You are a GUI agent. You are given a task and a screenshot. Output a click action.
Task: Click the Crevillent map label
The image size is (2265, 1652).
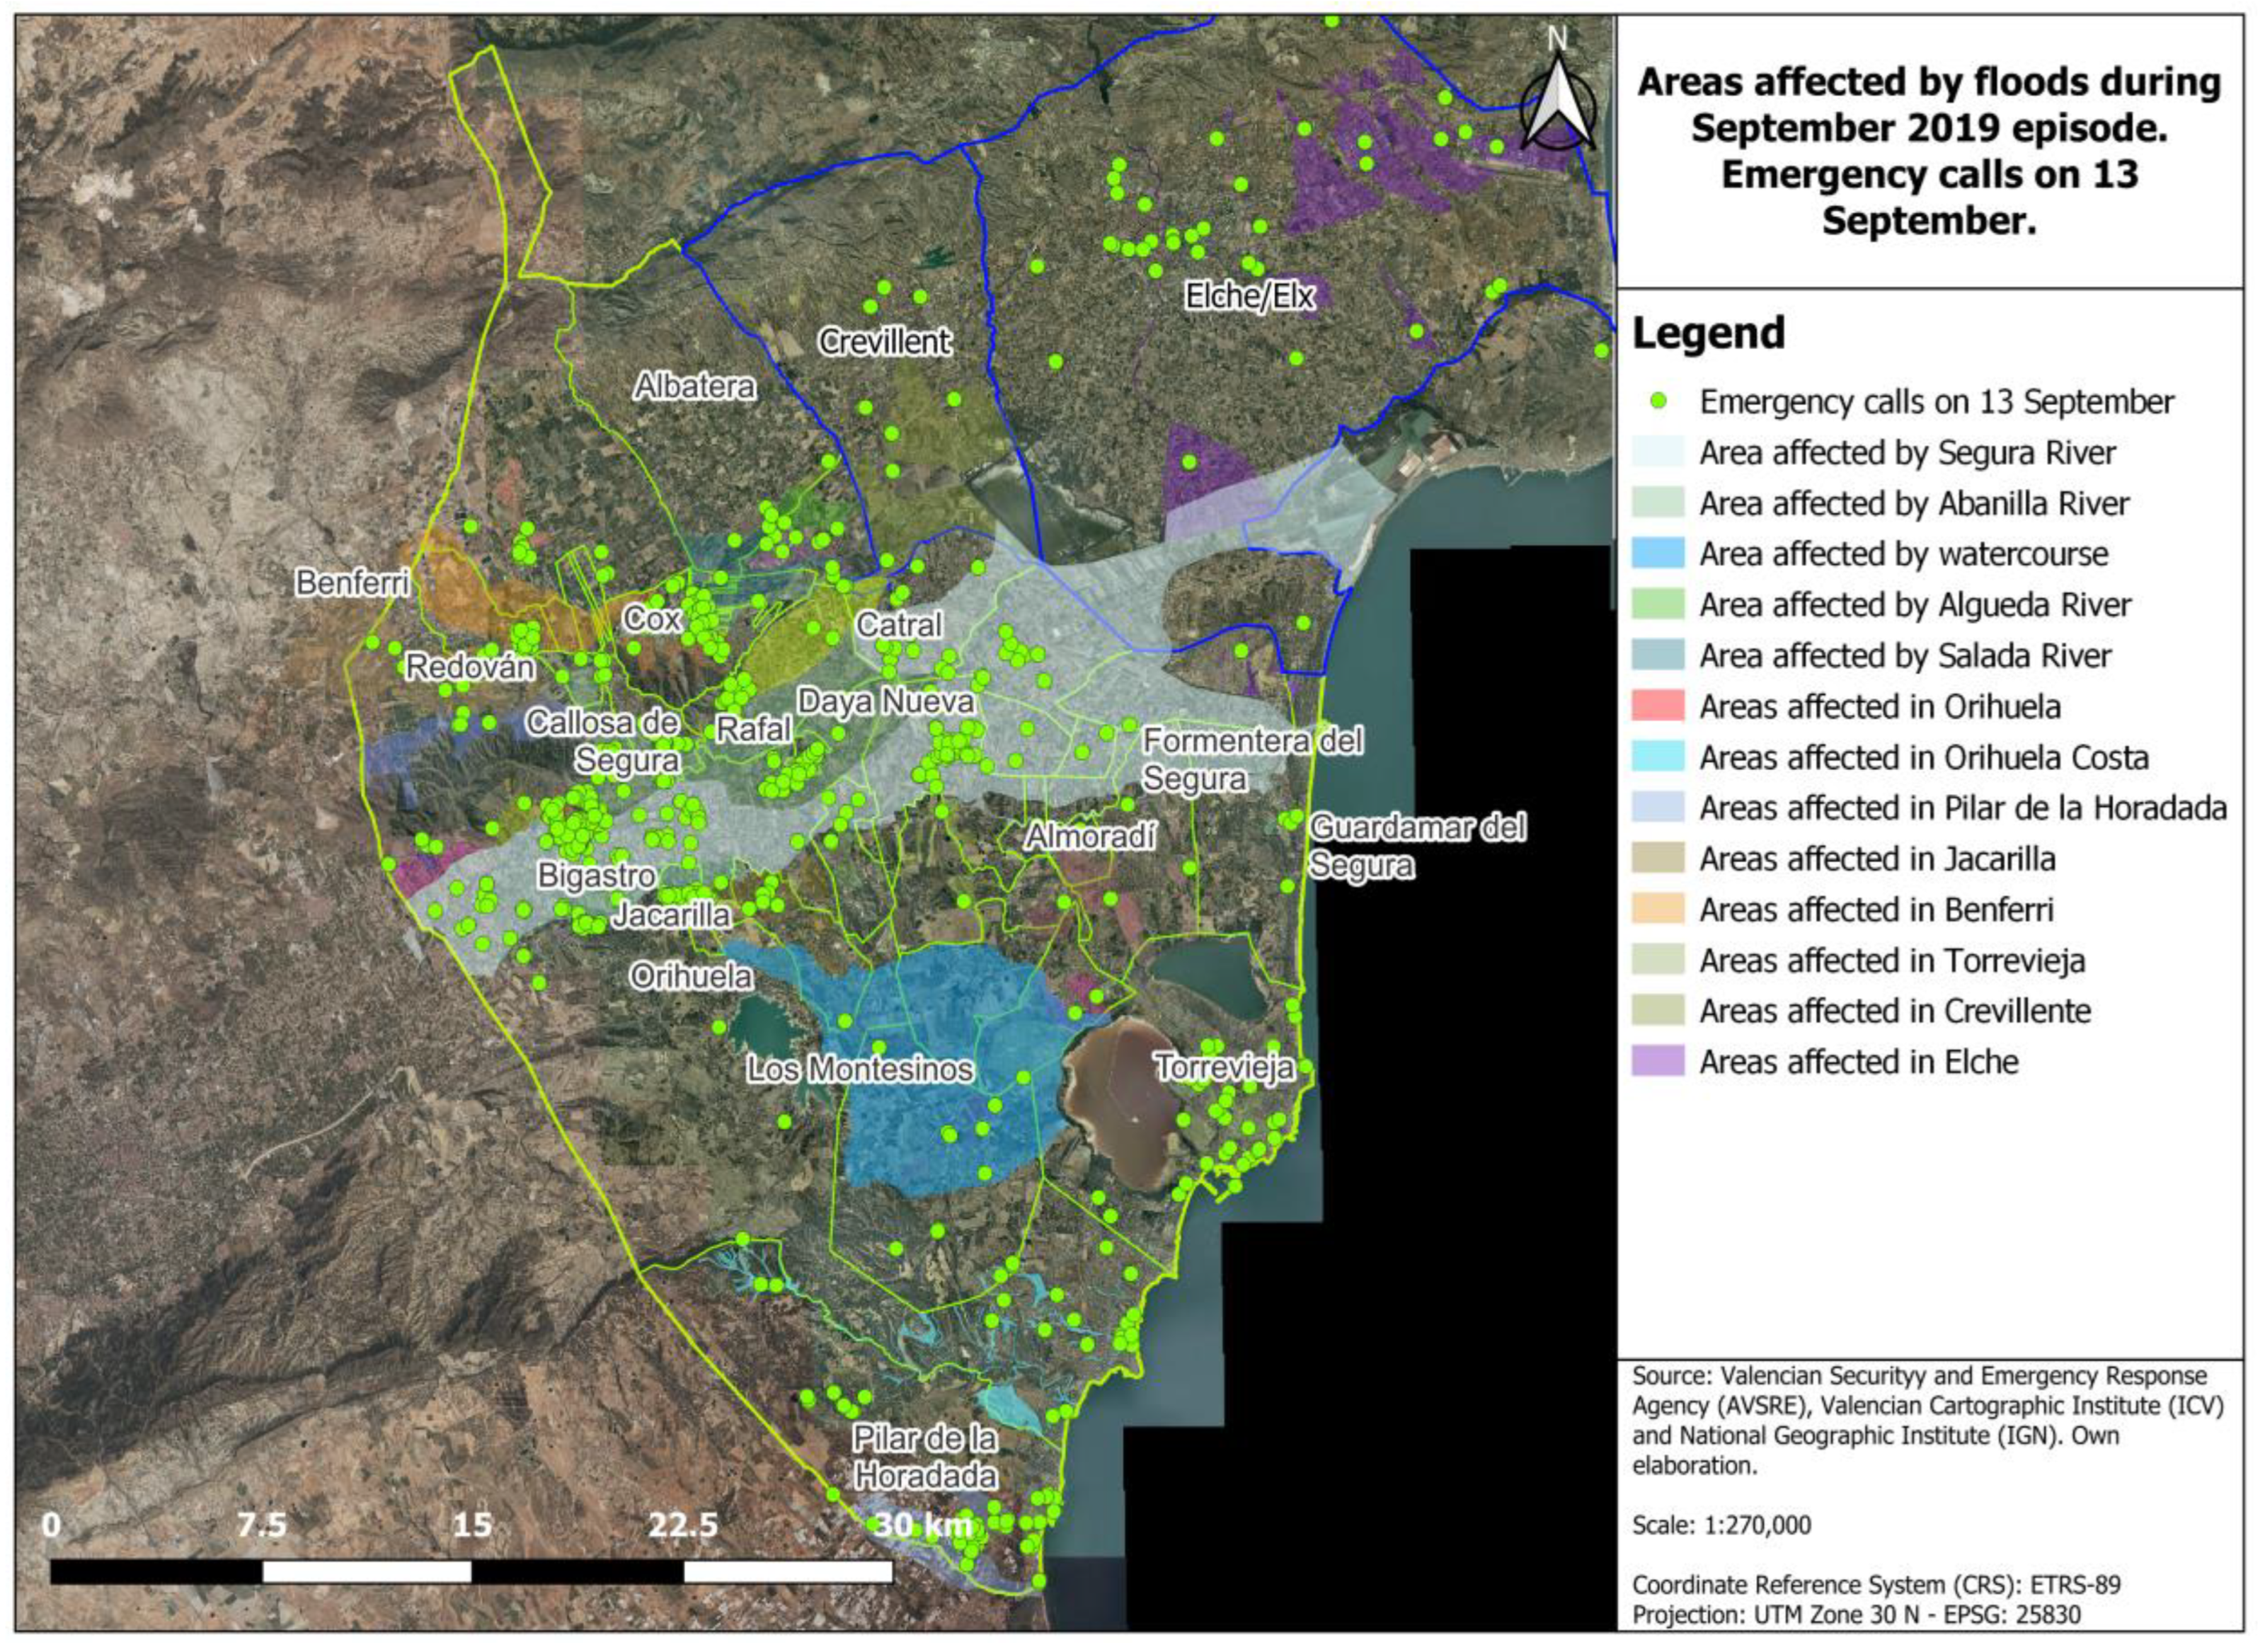tap(885, 342)
